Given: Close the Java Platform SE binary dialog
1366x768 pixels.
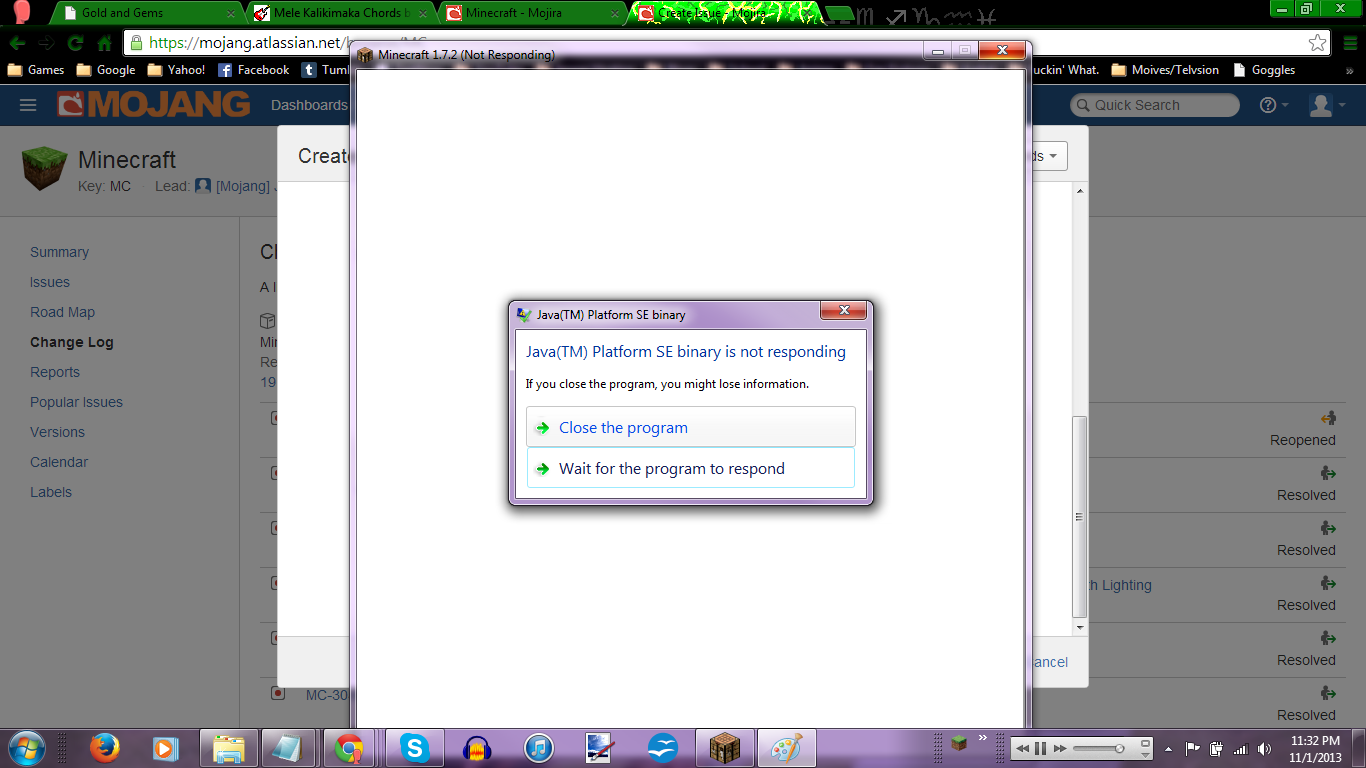Looking at the screenshot, I should 843,311.
